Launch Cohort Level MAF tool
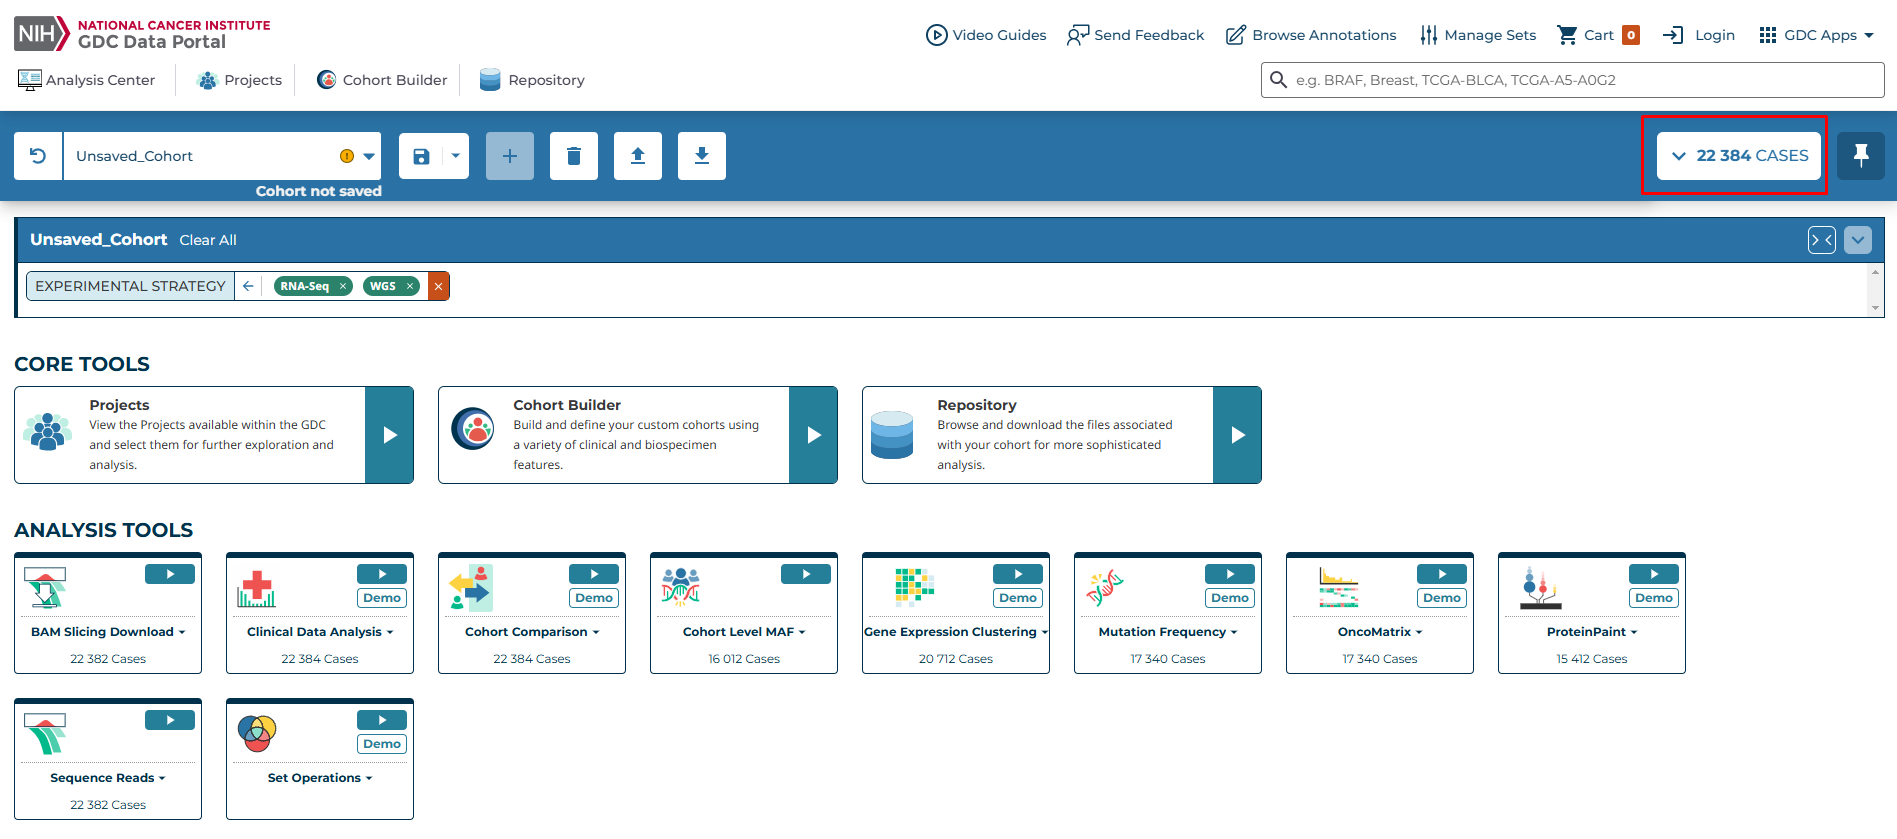This screenshot has height=839, width=1897. tap(806, 574)
